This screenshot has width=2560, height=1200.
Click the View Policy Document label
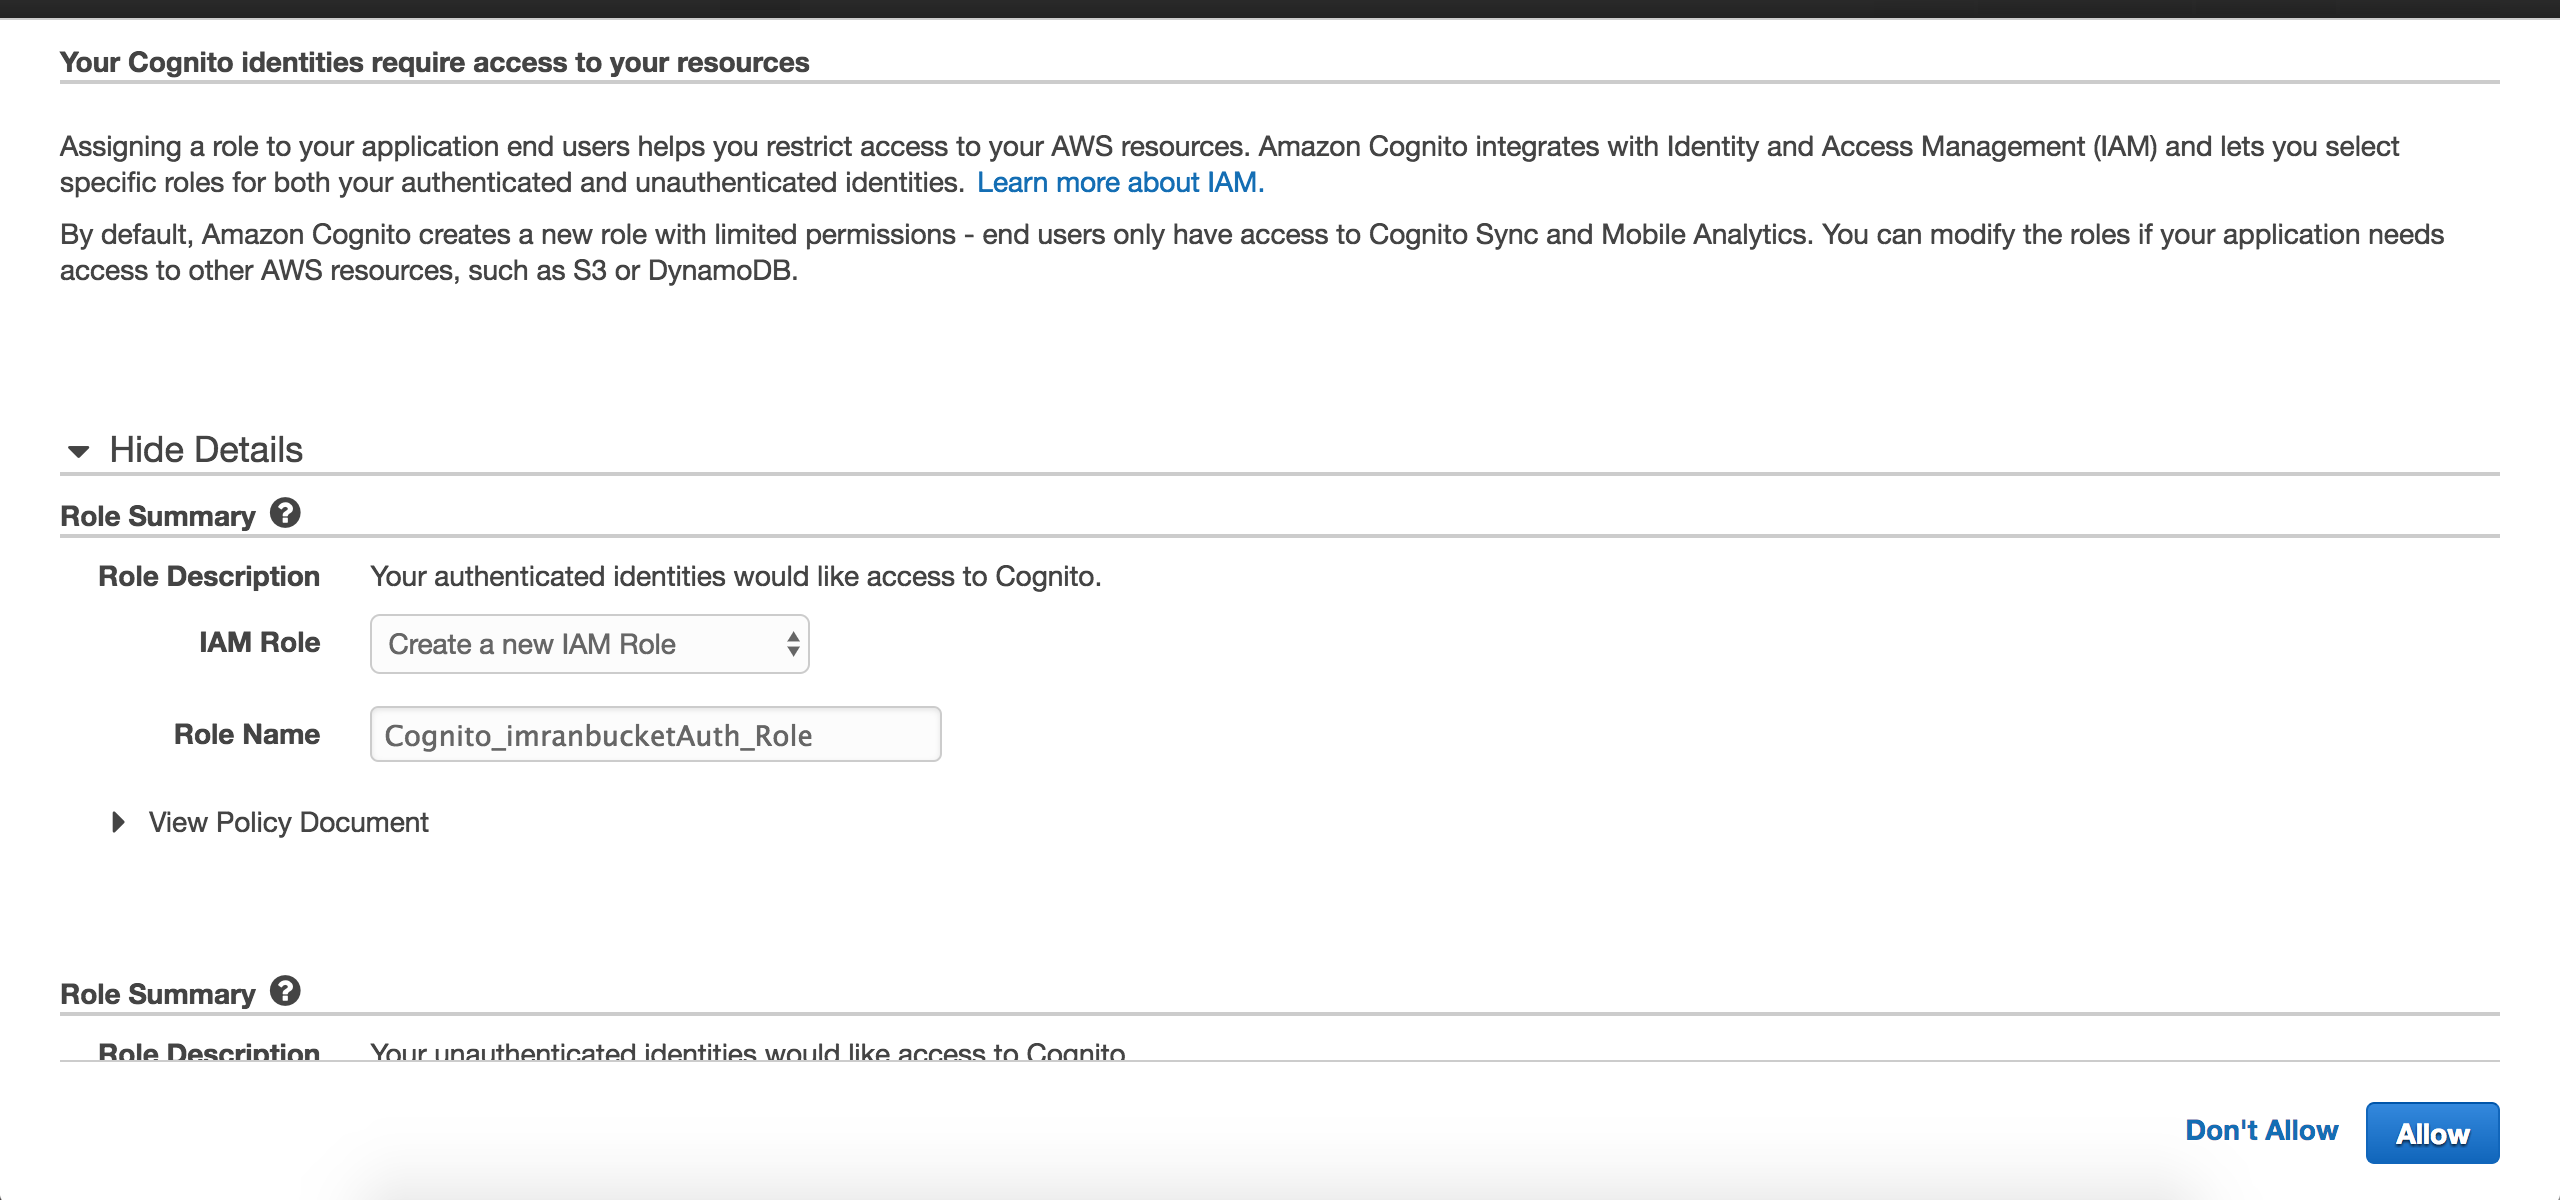click(288, 822)
